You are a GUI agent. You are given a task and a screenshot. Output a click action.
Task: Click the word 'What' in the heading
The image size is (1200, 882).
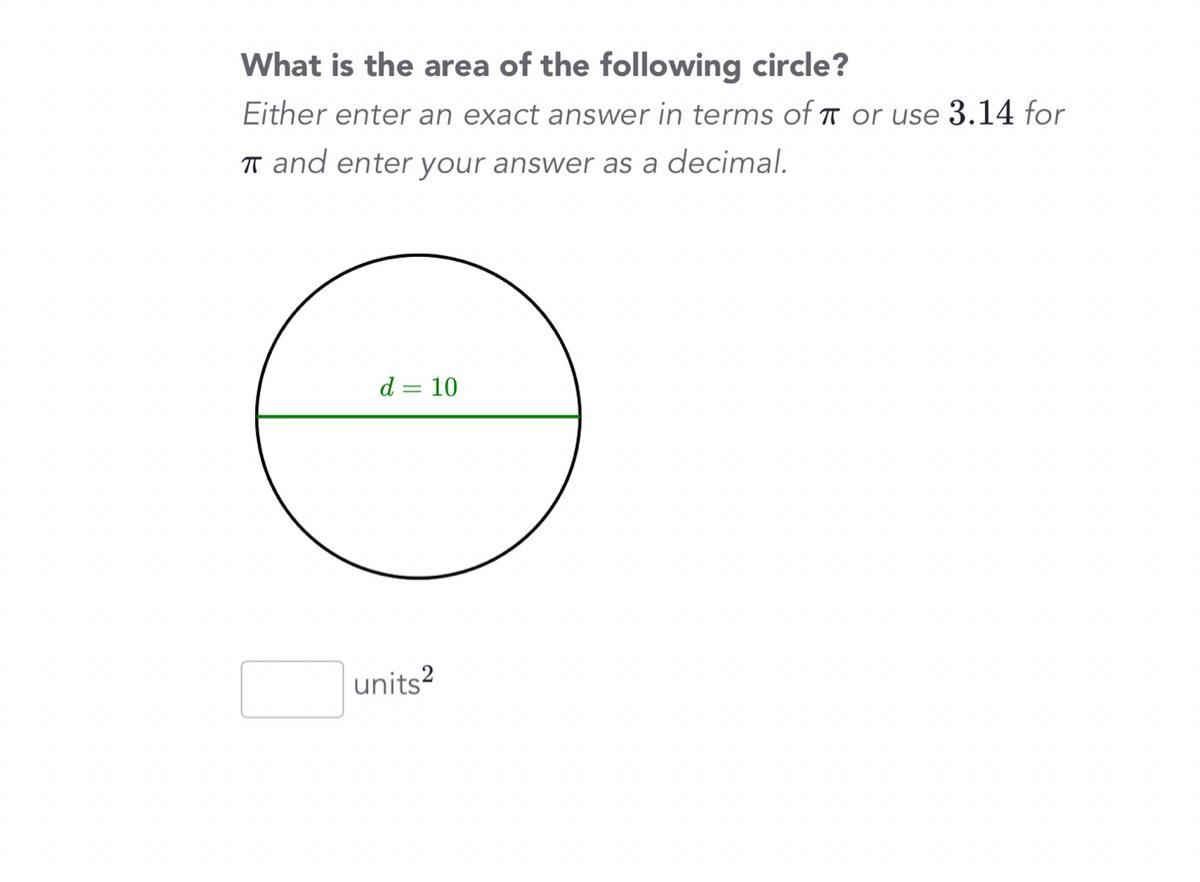(275, 66)
